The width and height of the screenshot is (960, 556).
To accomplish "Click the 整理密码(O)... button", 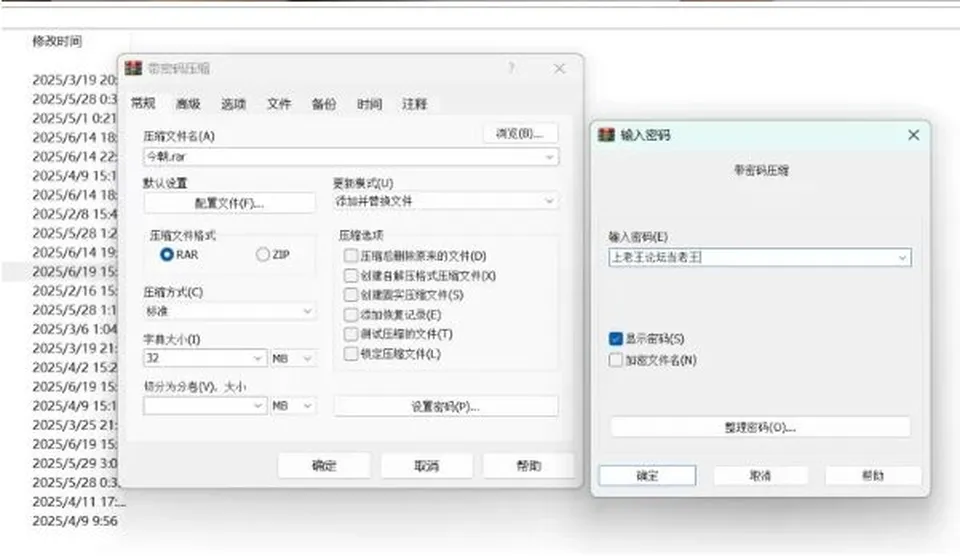I will tap(760, 427).
